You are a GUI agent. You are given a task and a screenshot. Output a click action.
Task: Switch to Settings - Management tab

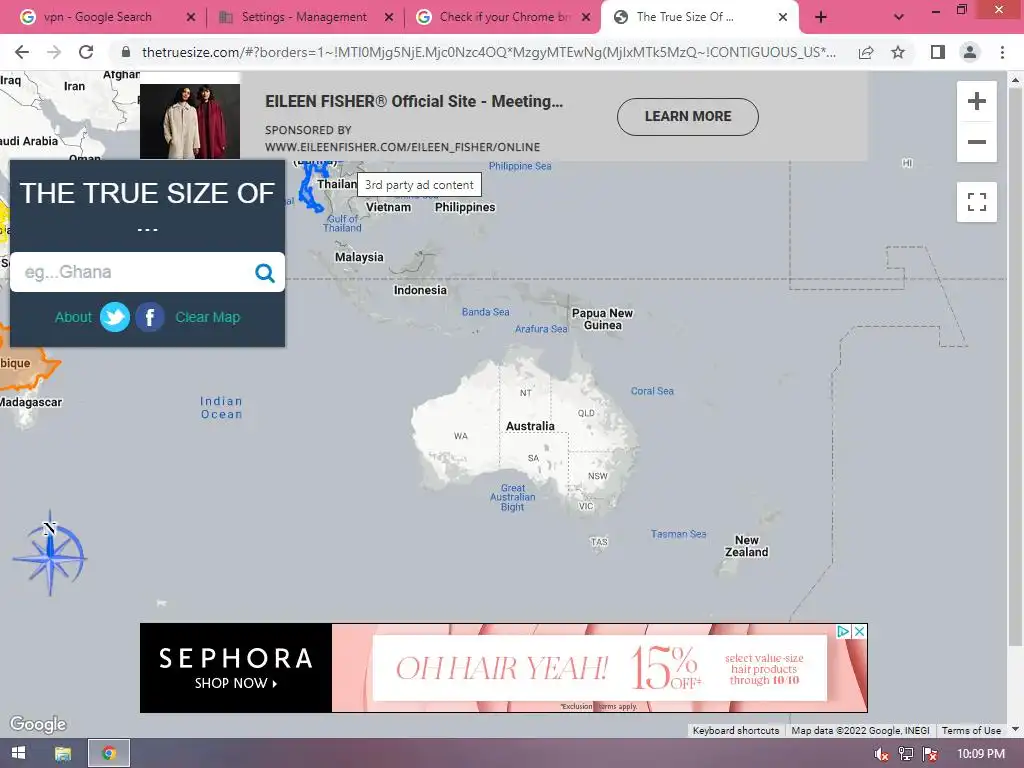(304, 17)
